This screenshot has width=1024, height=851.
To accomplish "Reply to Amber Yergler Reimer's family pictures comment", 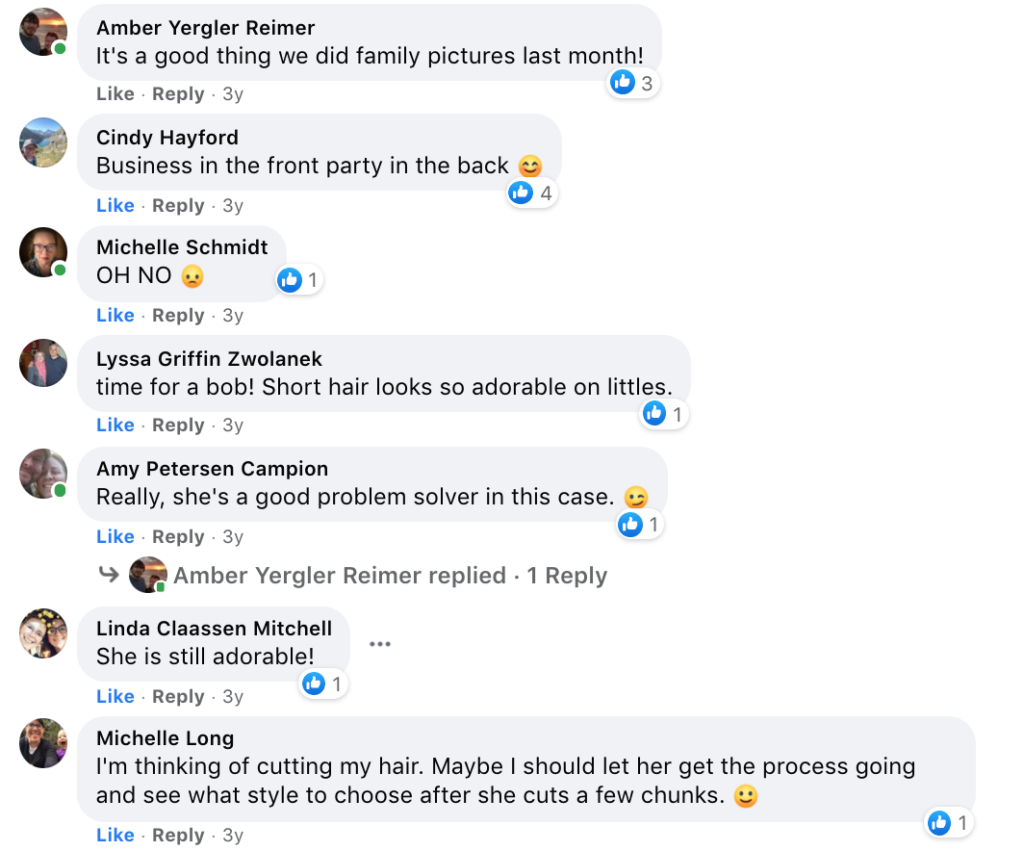I will (178, 94).
